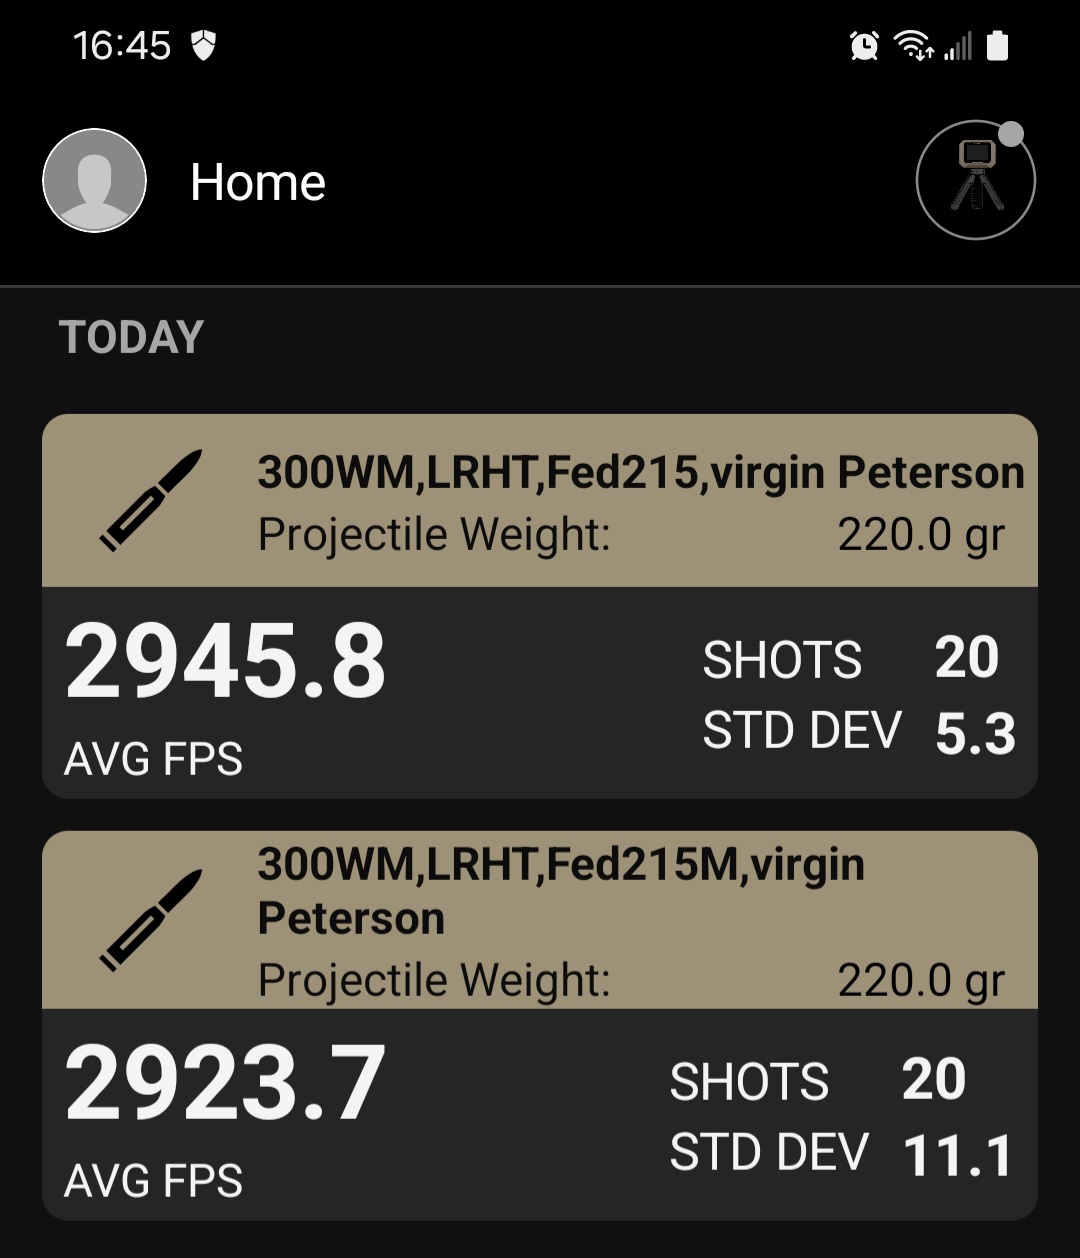Image resolution: width=1080 pixels, height=1258 pixels.
Task: Select the 2945.8 average FPS reading
Action: click(x=225, y=662)
